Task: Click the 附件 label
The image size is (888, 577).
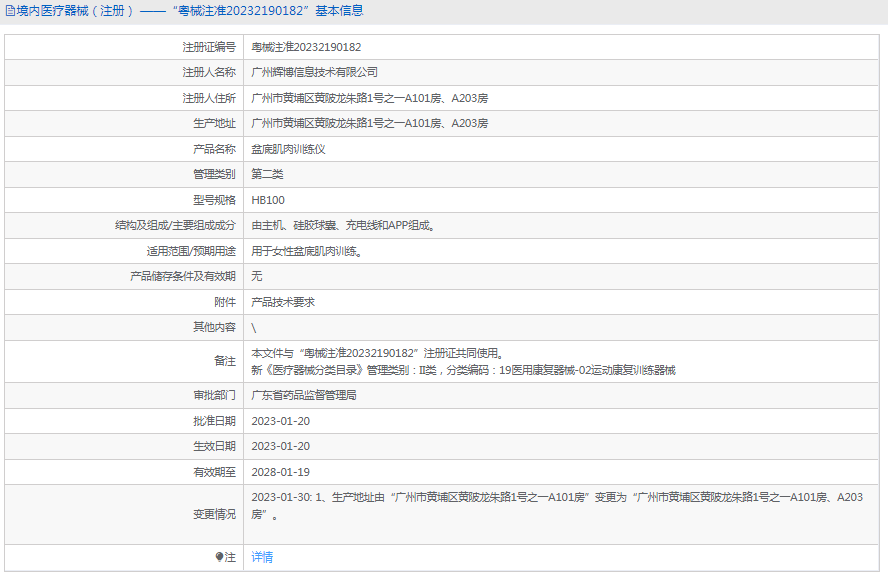Action: click(x=225, y=302)
